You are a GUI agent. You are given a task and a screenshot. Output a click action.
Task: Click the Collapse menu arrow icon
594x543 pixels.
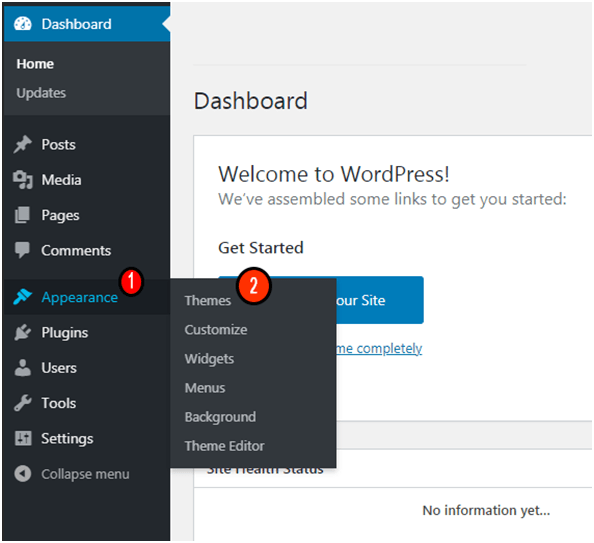(x=23, y=474)
